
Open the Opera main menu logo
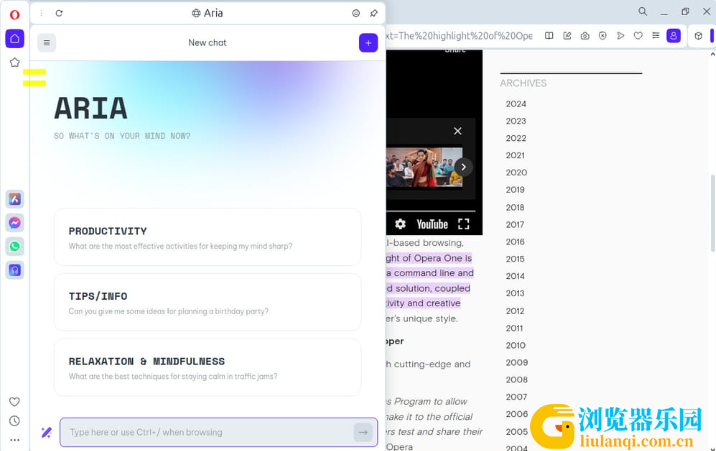coord(15,15)
